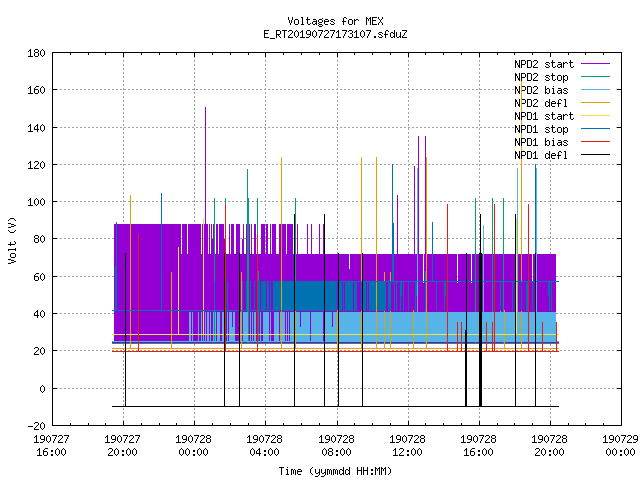
Task: Click the y-axis tick value 120
Action: point(36,165)
